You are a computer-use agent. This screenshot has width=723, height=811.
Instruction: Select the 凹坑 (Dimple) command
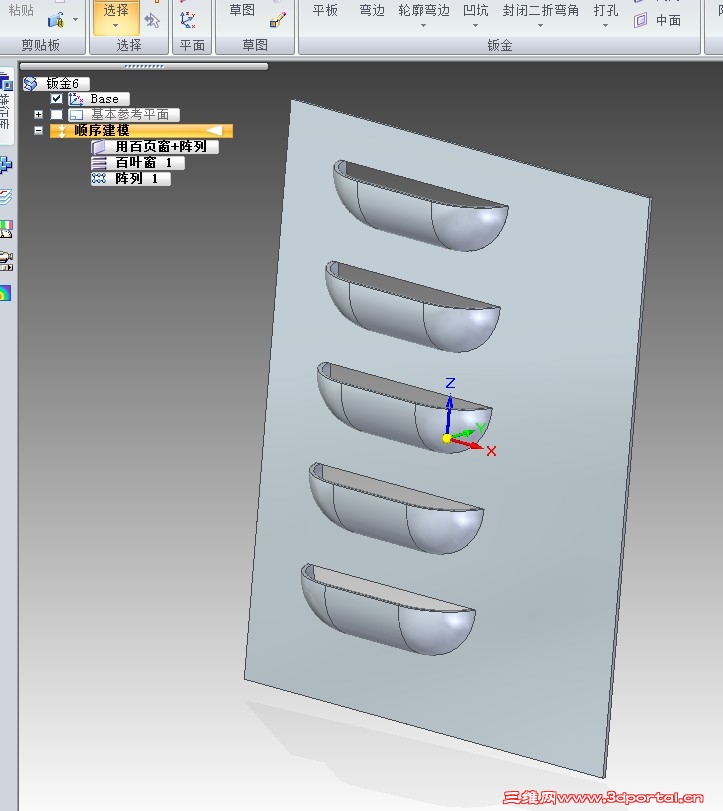point(476,10)
